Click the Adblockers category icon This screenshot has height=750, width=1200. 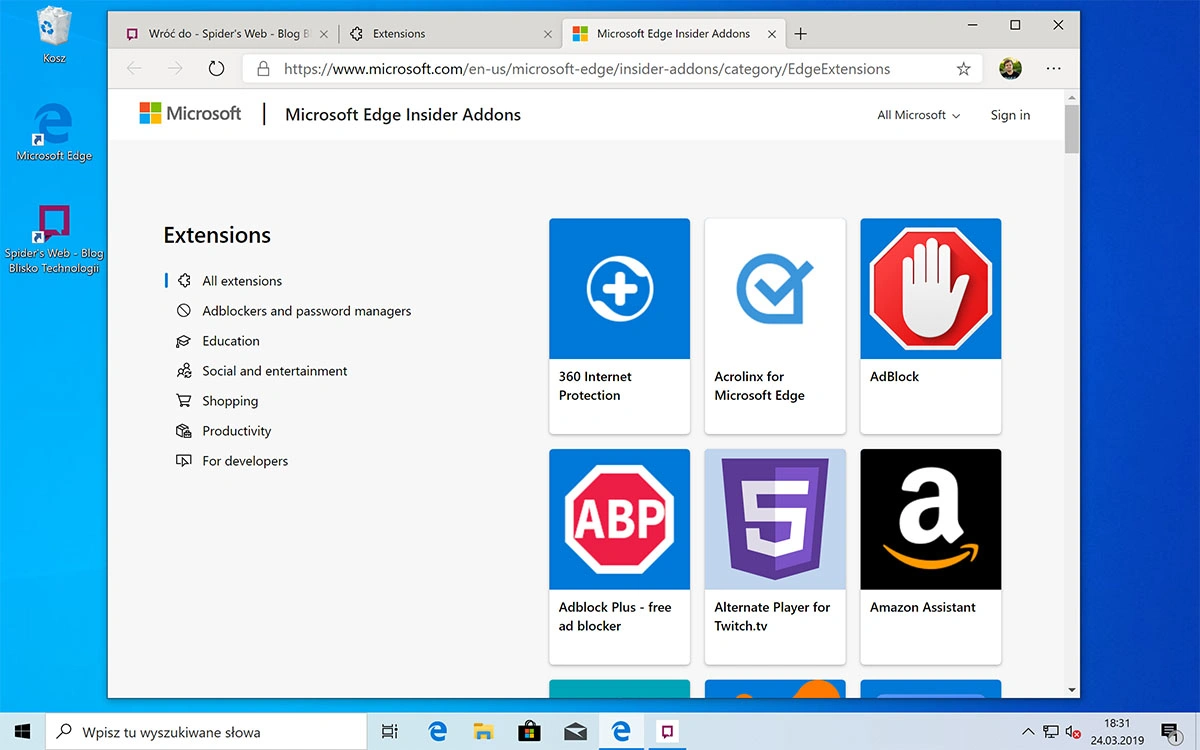tap(184, 311)
